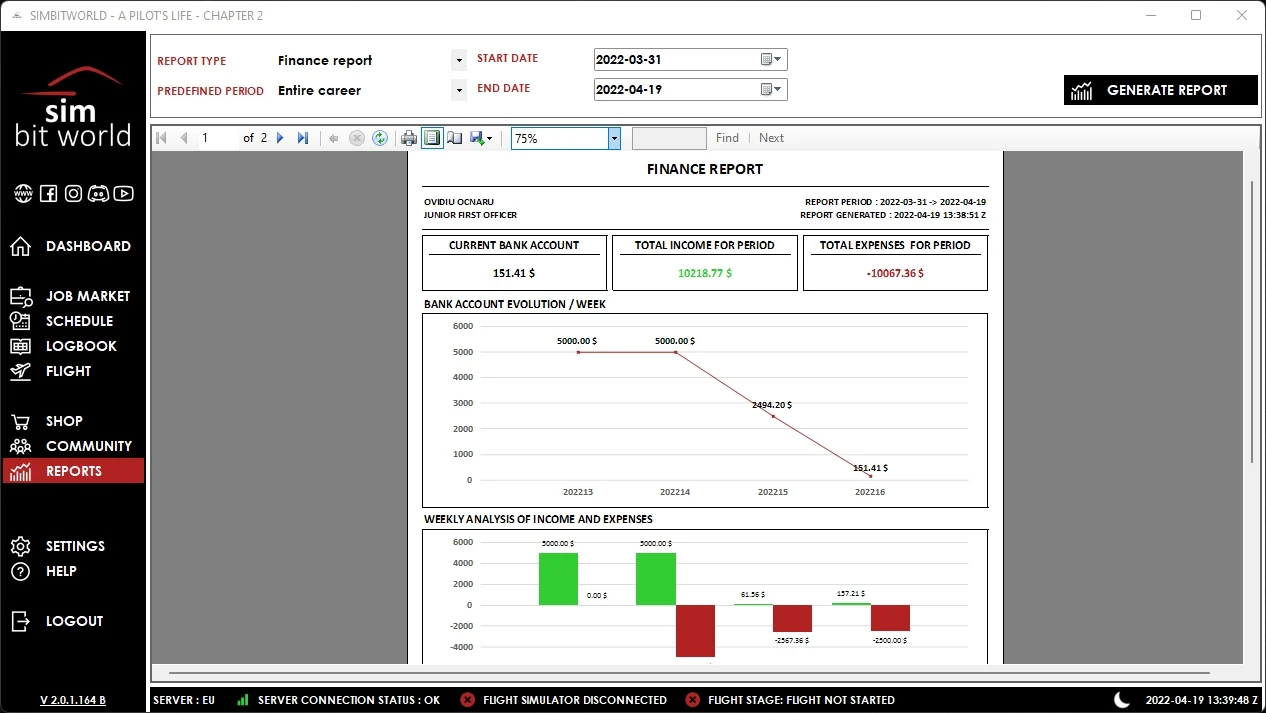
Task: Refresh the report viewer
Action: click(x=380, y=138)
